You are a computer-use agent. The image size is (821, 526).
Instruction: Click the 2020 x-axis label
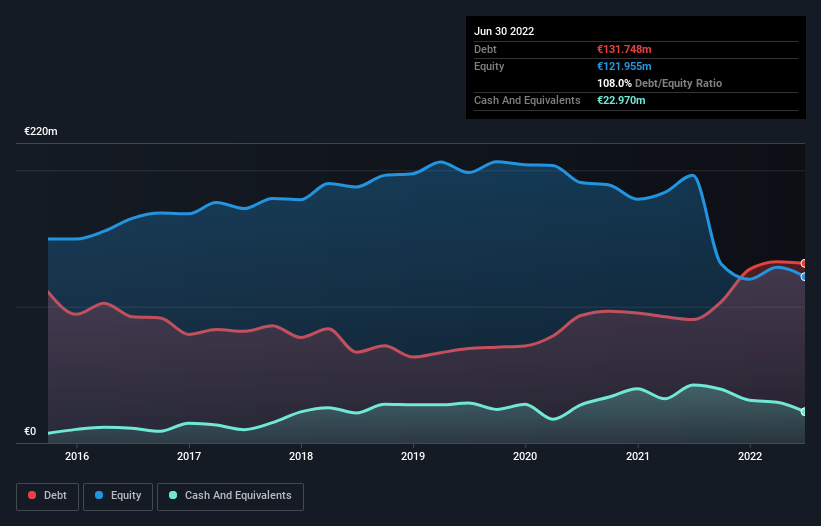(525, 456)
